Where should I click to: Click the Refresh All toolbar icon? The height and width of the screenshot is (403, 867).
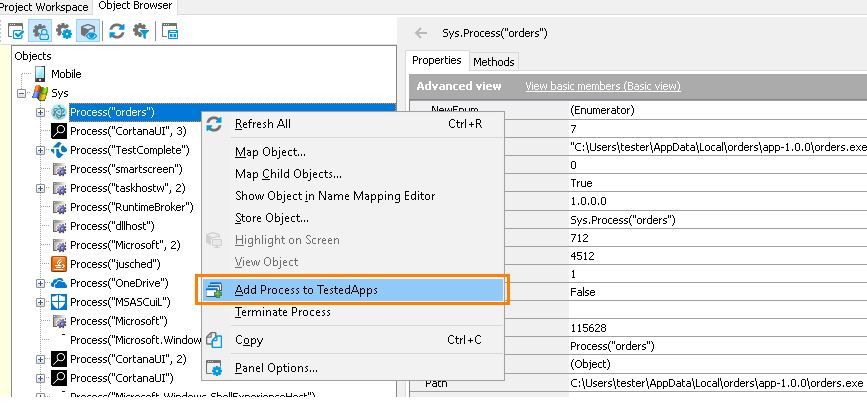click(x=117, y=32)
